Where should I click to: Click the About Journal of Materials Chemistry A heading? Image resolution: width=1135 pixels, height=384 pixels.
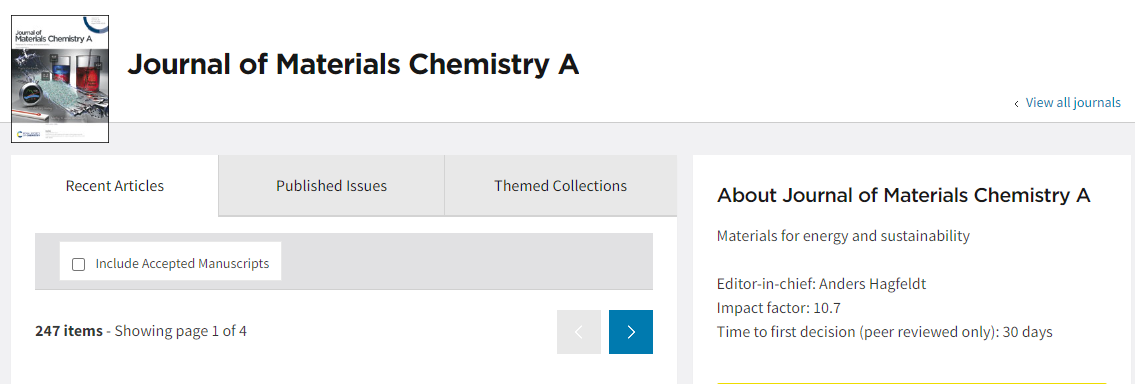click(903, 196)
